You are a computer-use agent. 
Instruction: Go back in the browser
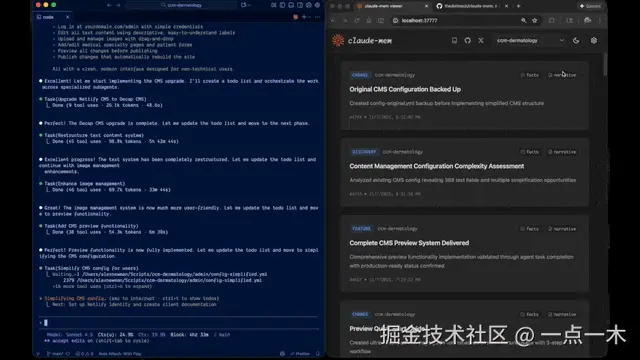click(333, 20)
